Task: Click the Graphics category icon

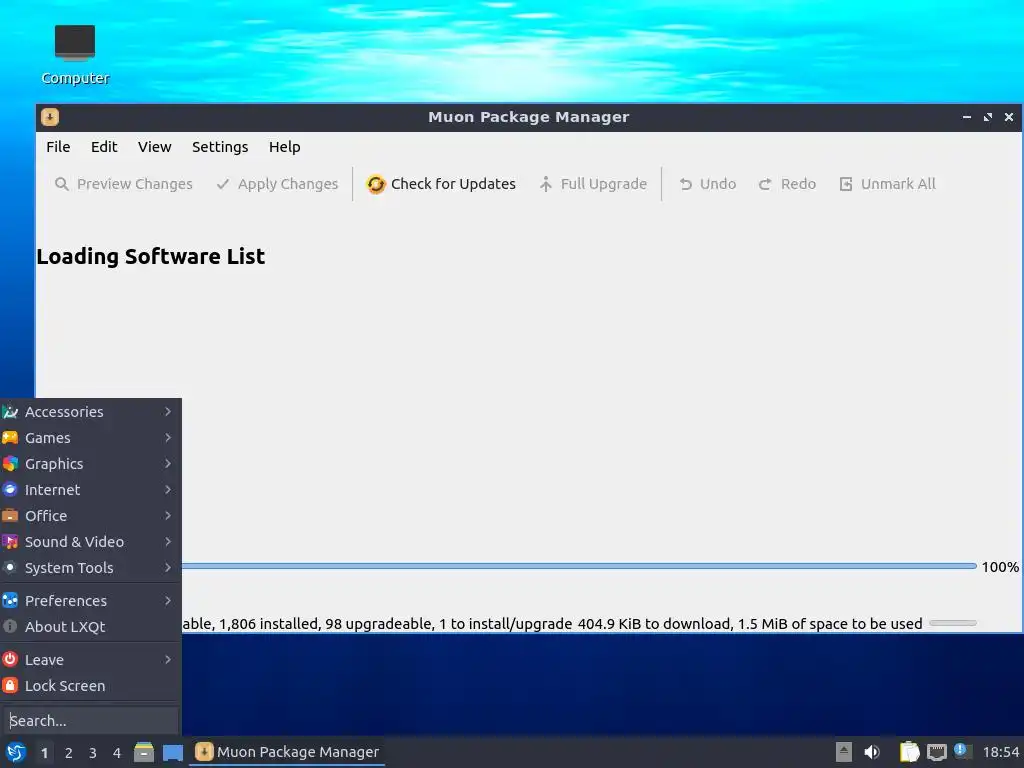Action: point(10,464)
